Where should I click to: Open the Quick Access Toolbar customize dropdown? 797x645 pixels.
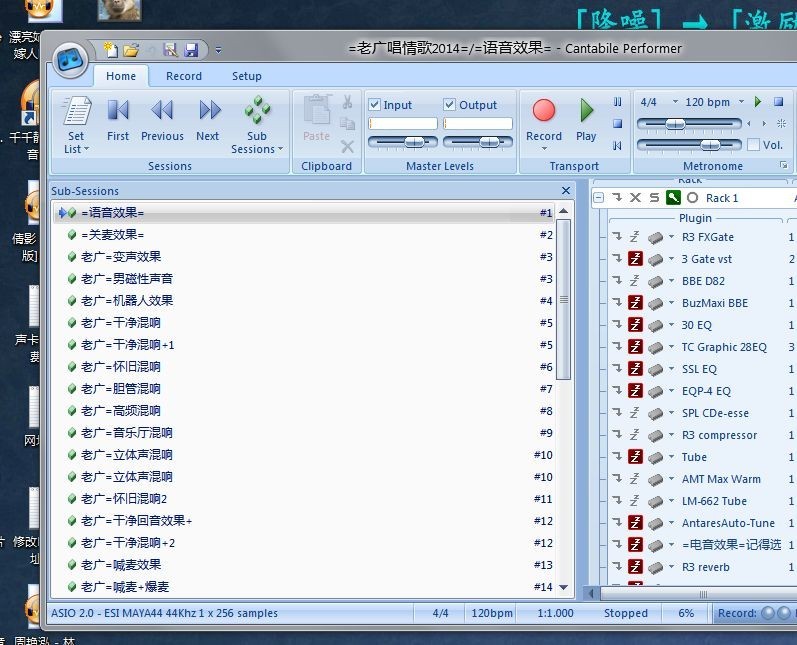pos(218,50)
